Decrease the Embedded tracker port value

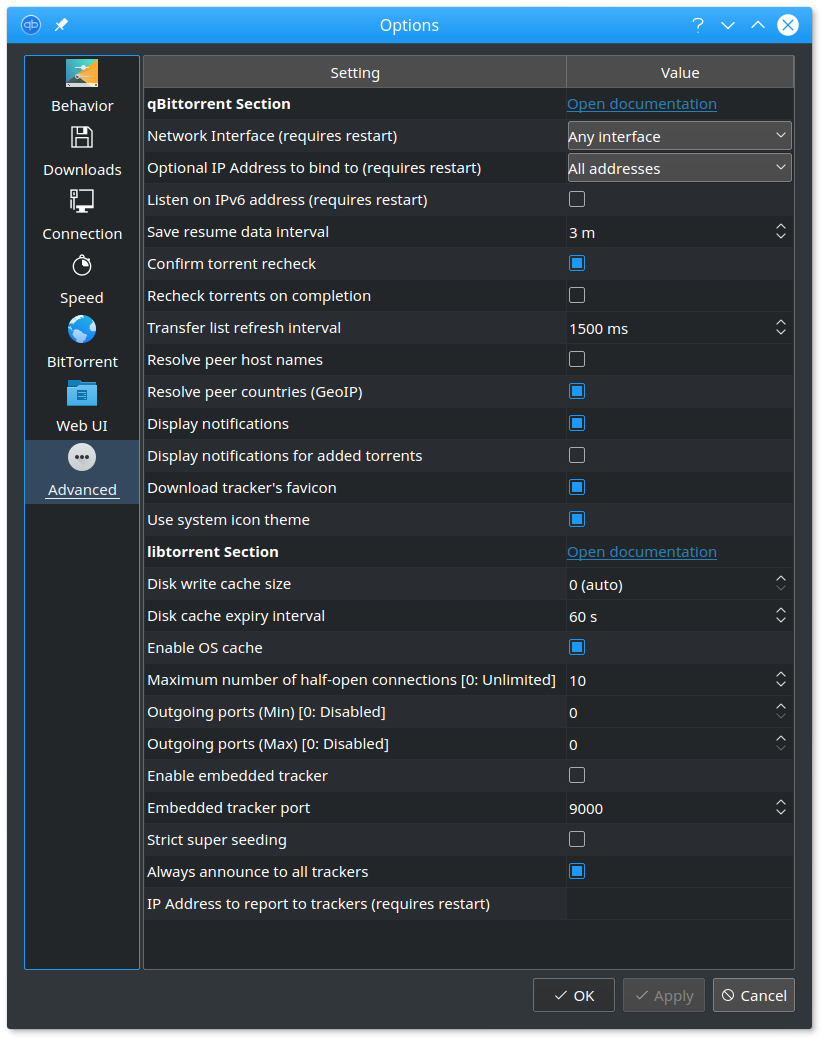[781, 812]
